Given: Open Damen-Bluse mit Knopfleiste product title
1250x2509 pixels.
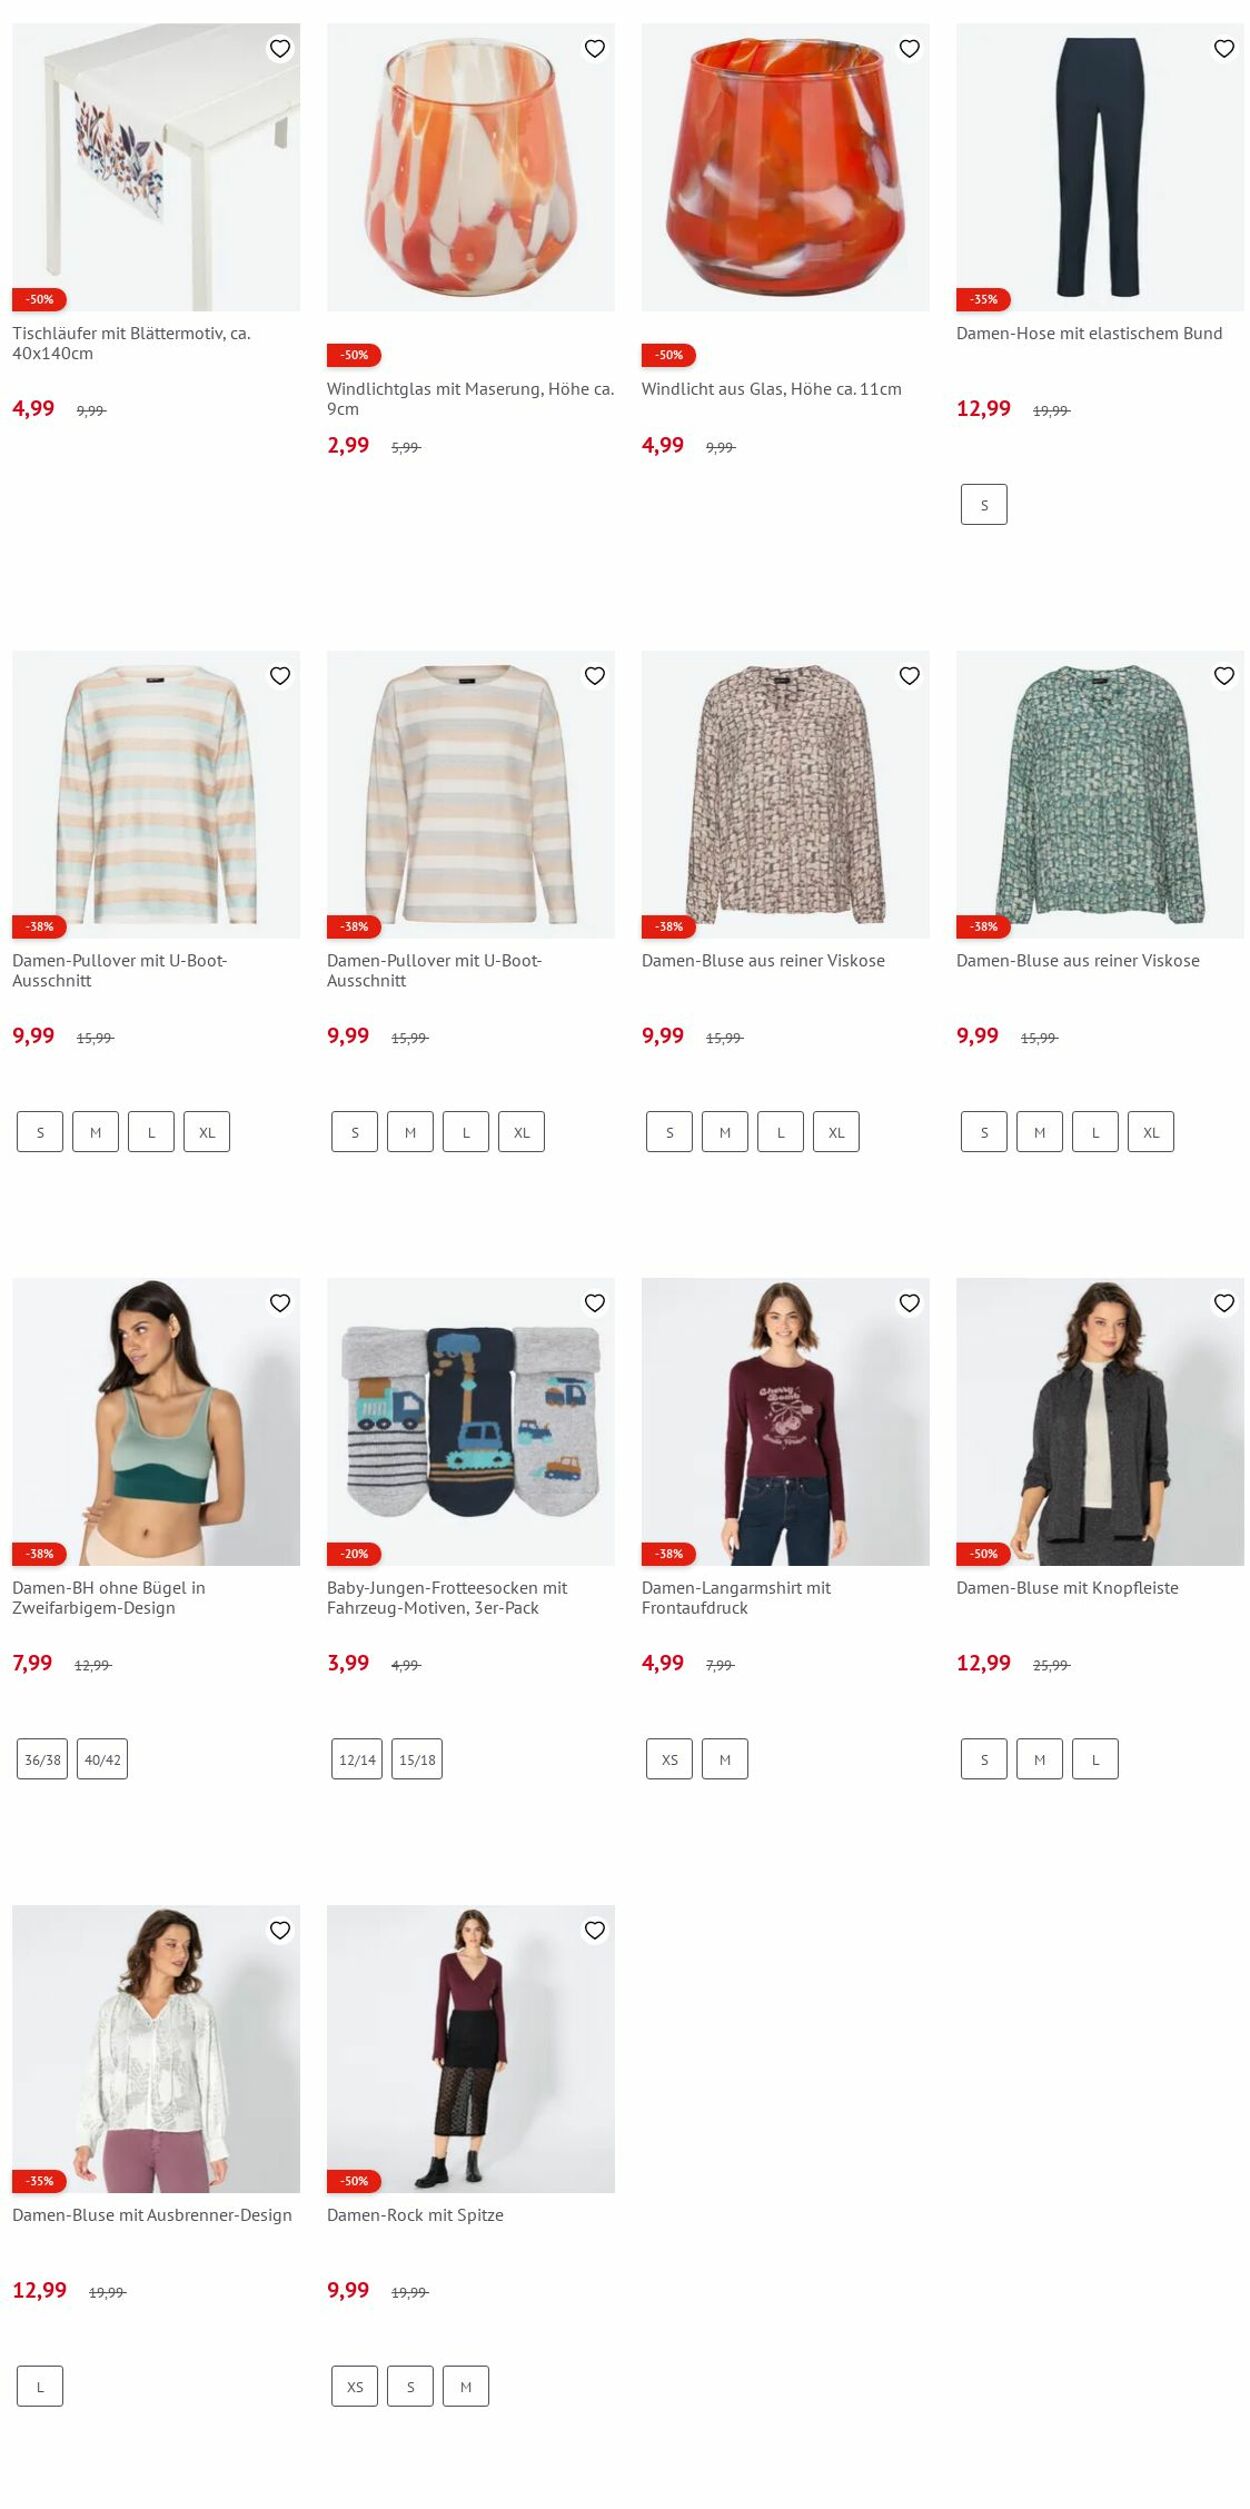Looking at the screenshot, I should pos(1067,1588).
